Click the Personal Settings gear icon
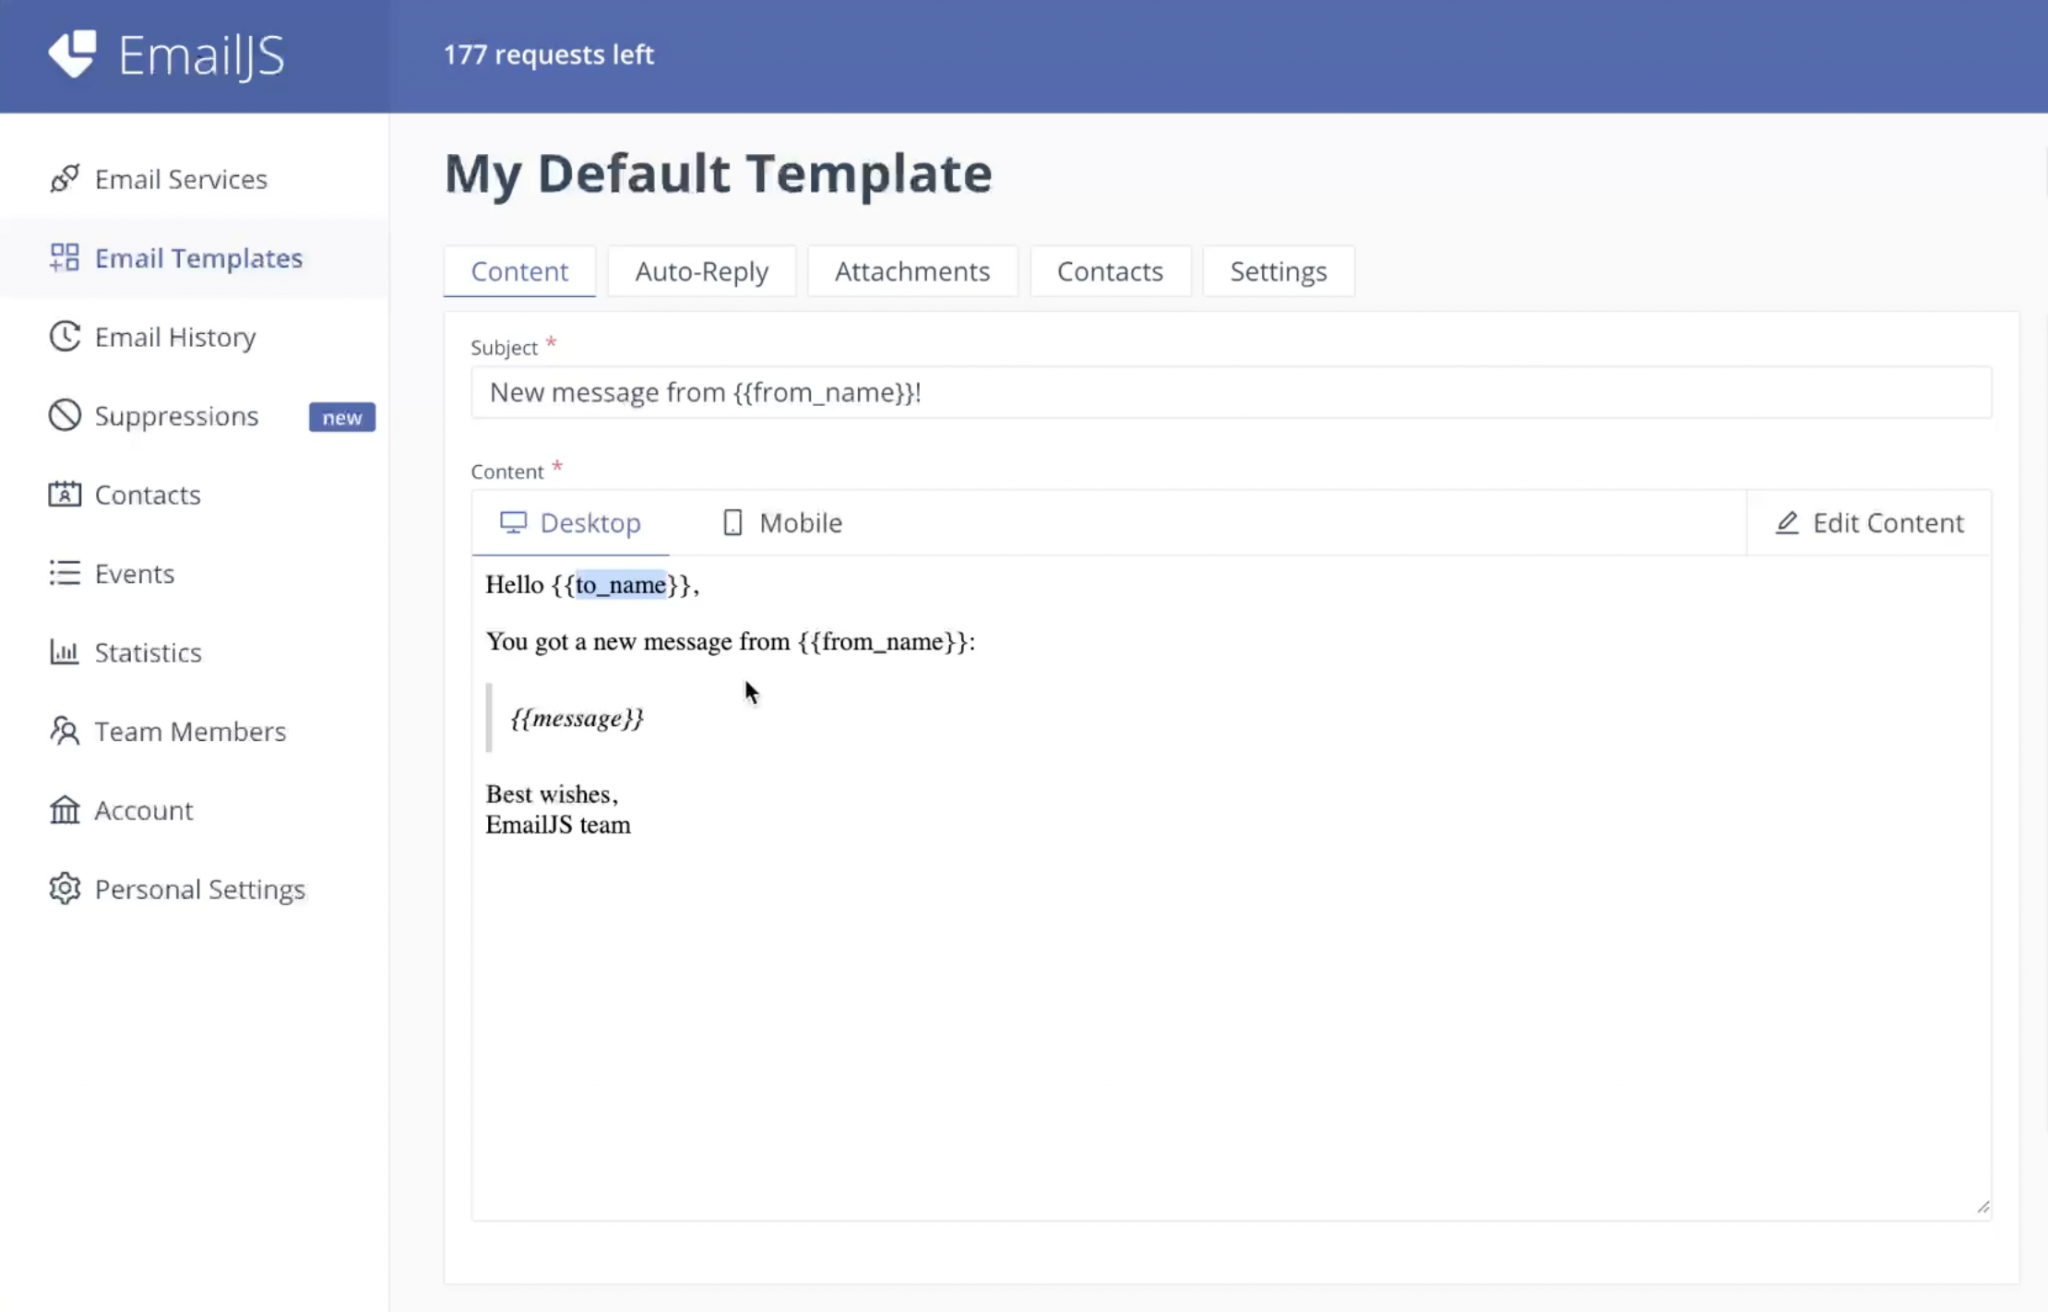Screen dimensions: 2048x1312 (64, 888)
